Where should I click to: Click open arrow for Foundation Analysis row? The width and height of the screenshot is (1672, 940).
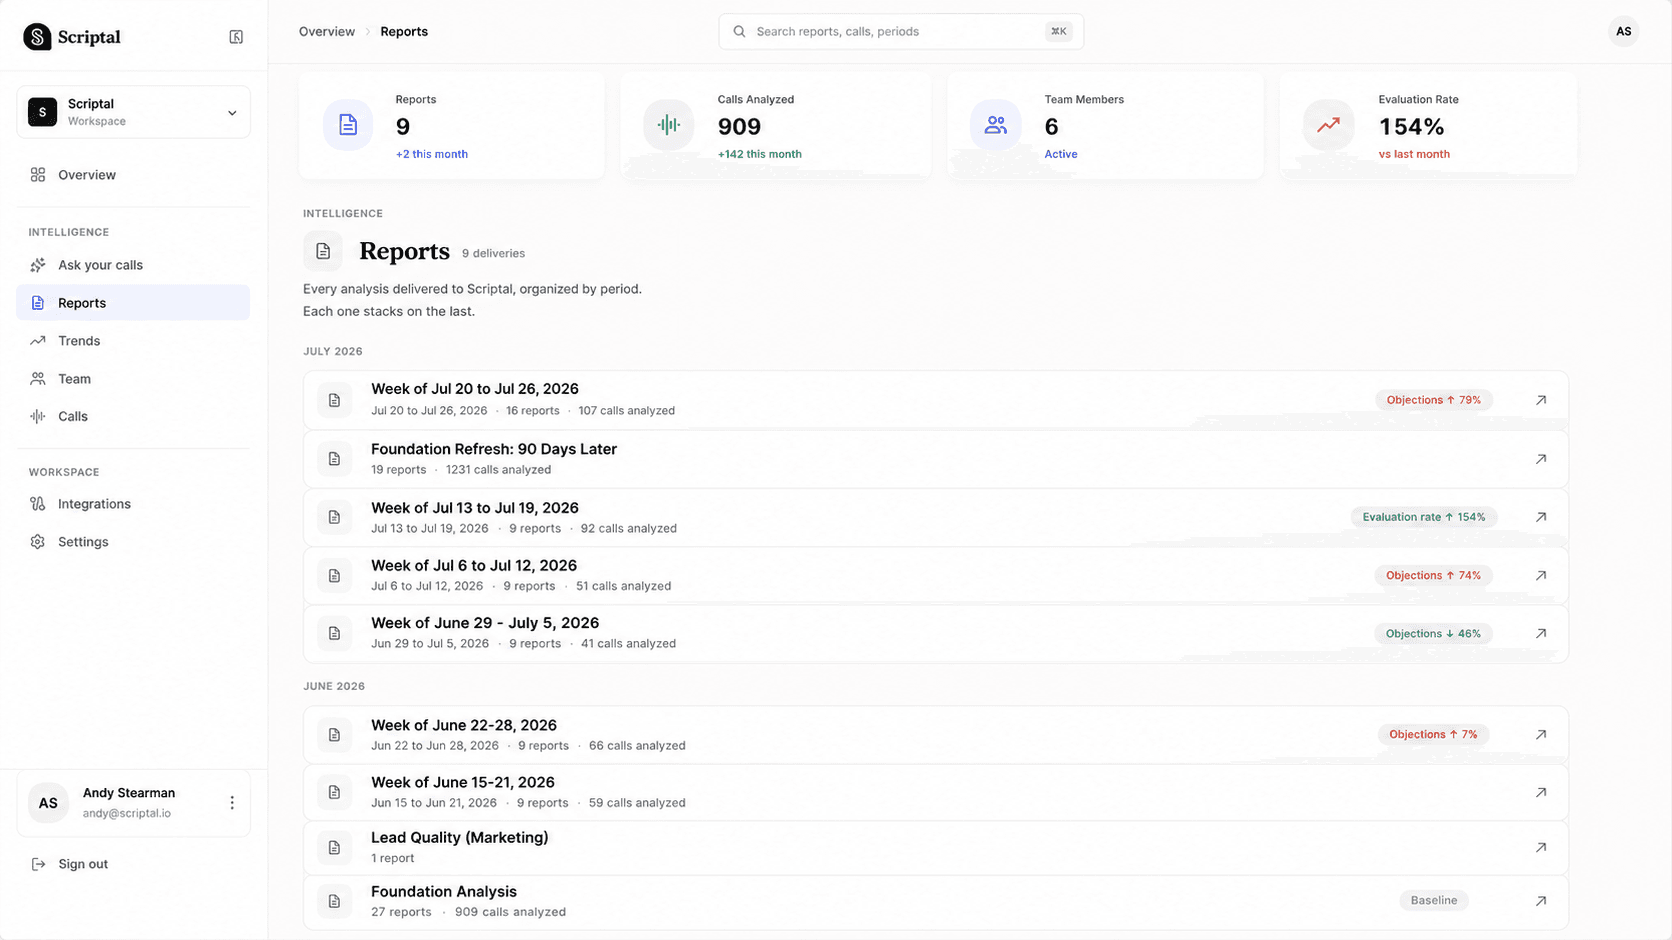(1541, 901)
